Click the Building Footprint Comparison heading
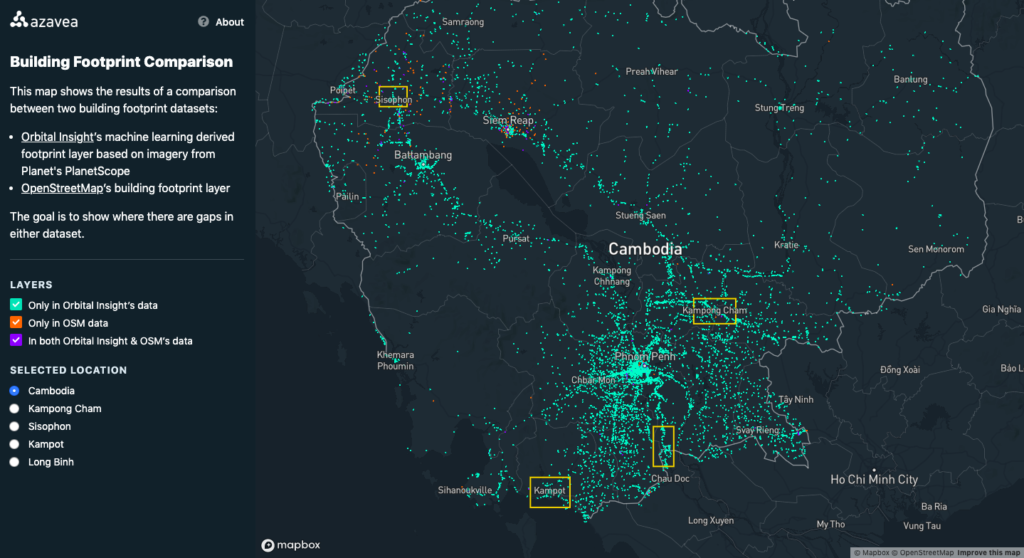 [121, 61]
